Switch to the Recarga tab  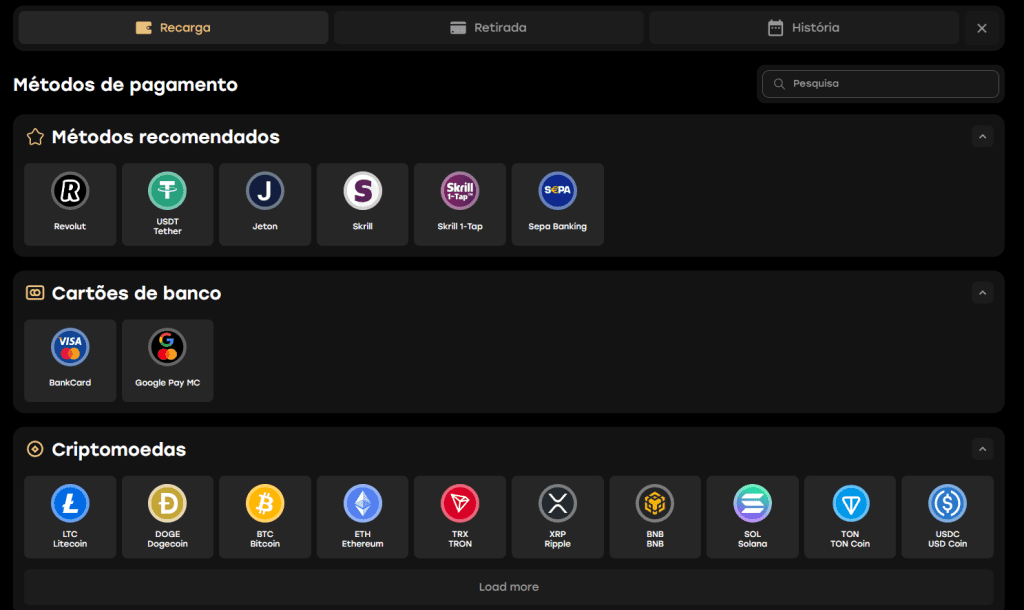173,27
